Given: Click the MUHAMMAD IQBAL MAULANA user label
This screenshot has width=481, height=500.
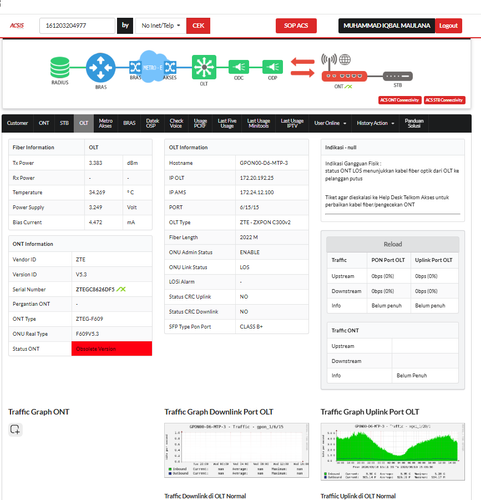Looking at the screenshot, I should coord(387,26).
